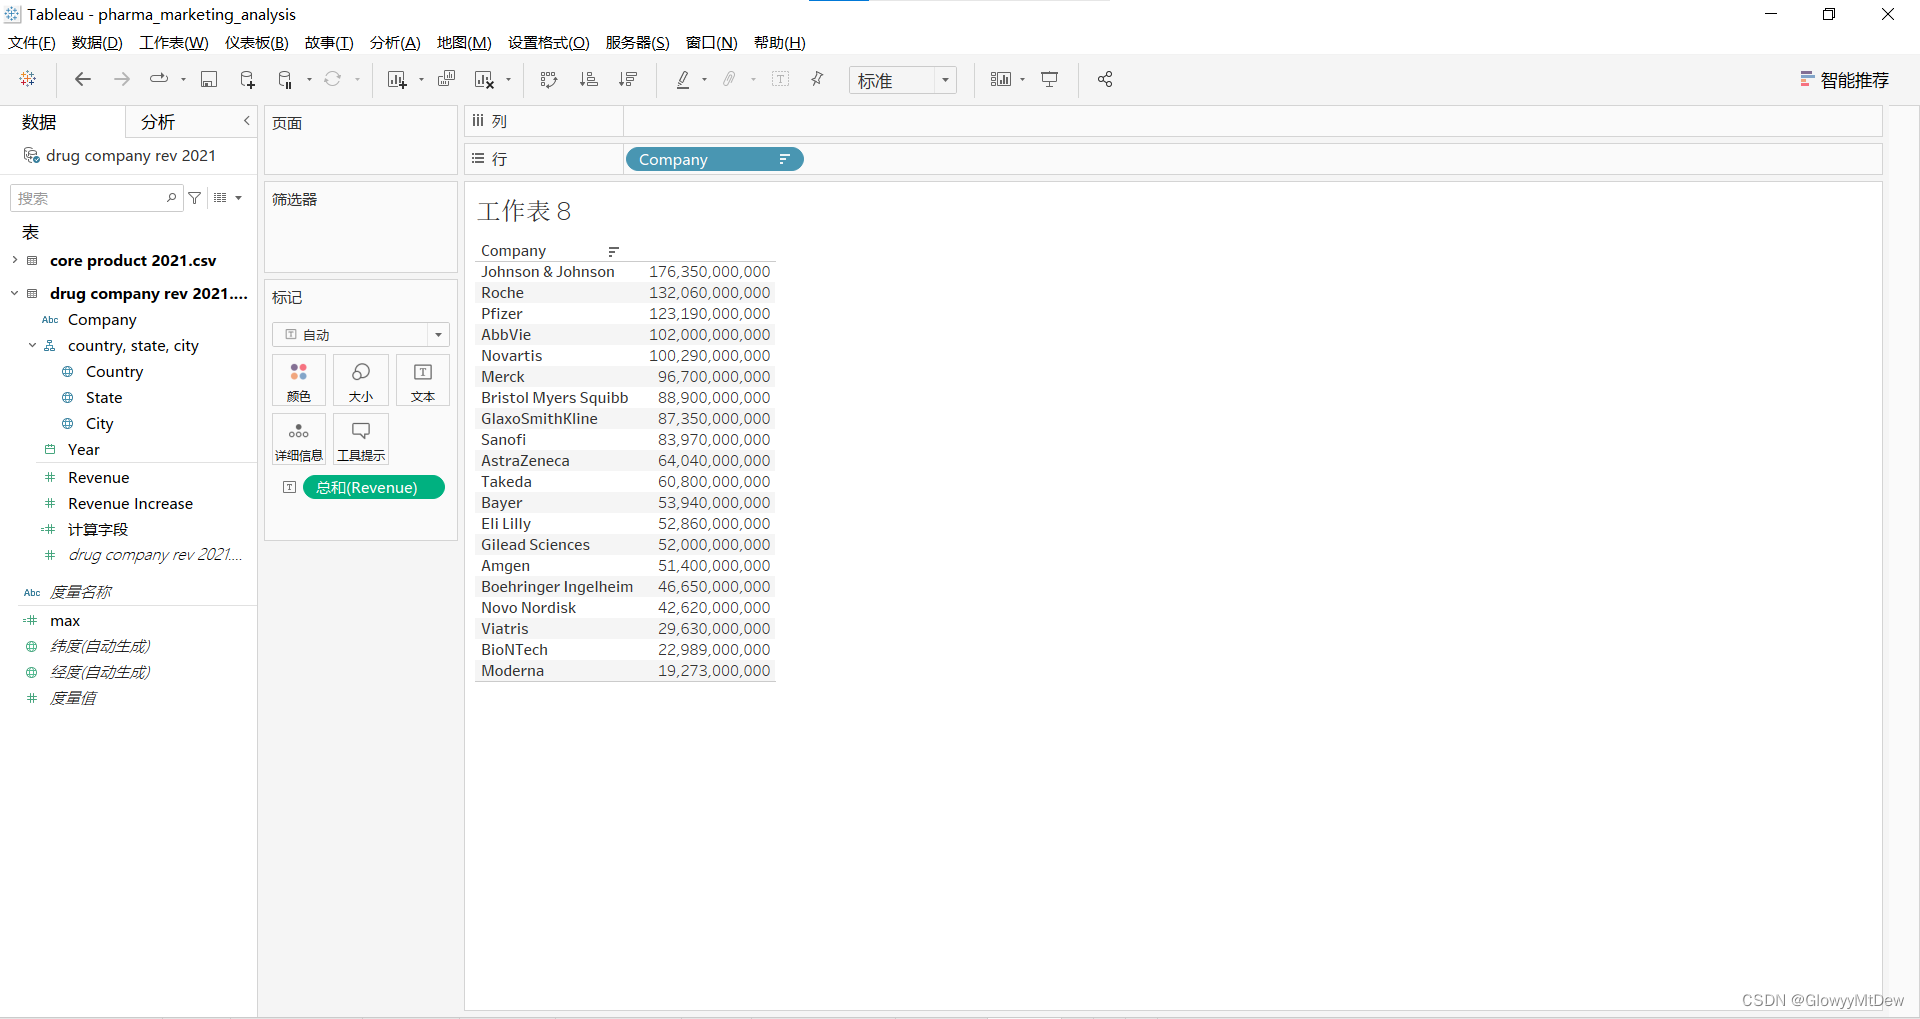Click the filter fields funnel icon
Screen dimensions: 1920x1019
pyautogui.click(x=195, y=198)
